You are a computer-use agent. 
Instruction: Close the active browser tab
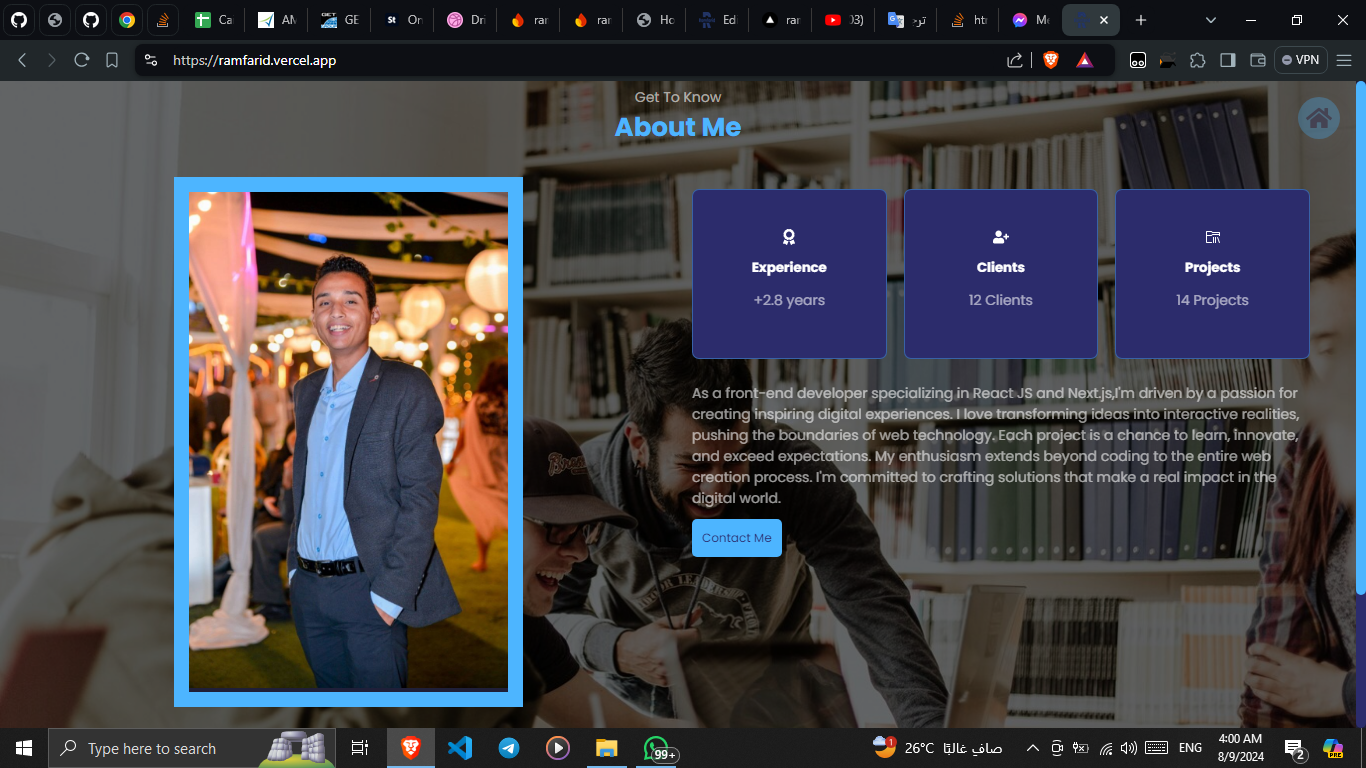pos(1103,20)
